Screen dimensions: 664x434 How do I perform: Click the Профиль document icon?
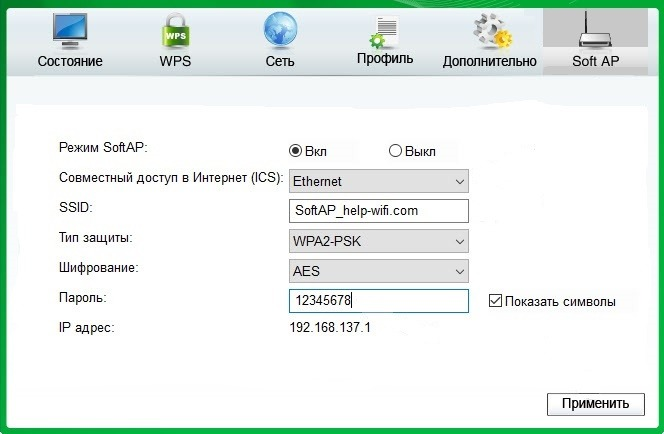click(x=385, y=33)
